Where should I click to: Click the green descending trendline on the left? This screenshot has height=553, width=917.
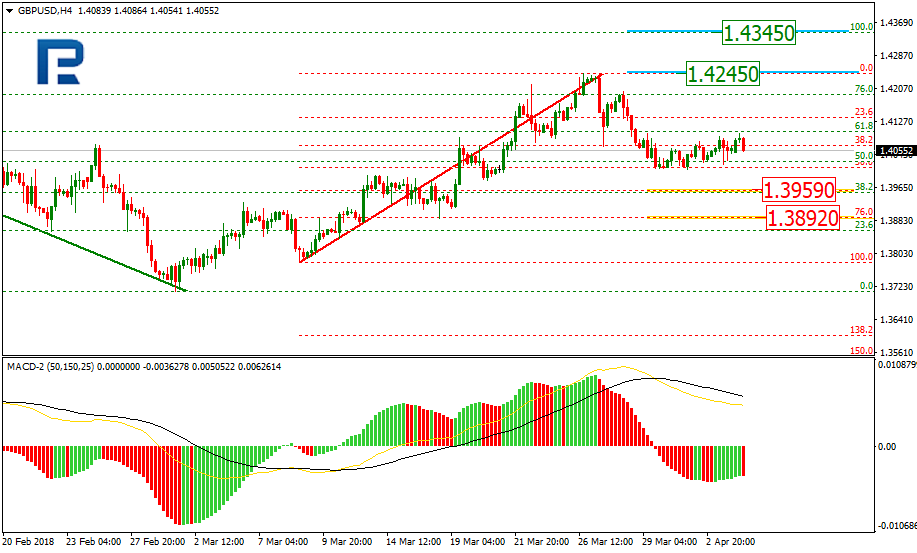tap(90, 250)
